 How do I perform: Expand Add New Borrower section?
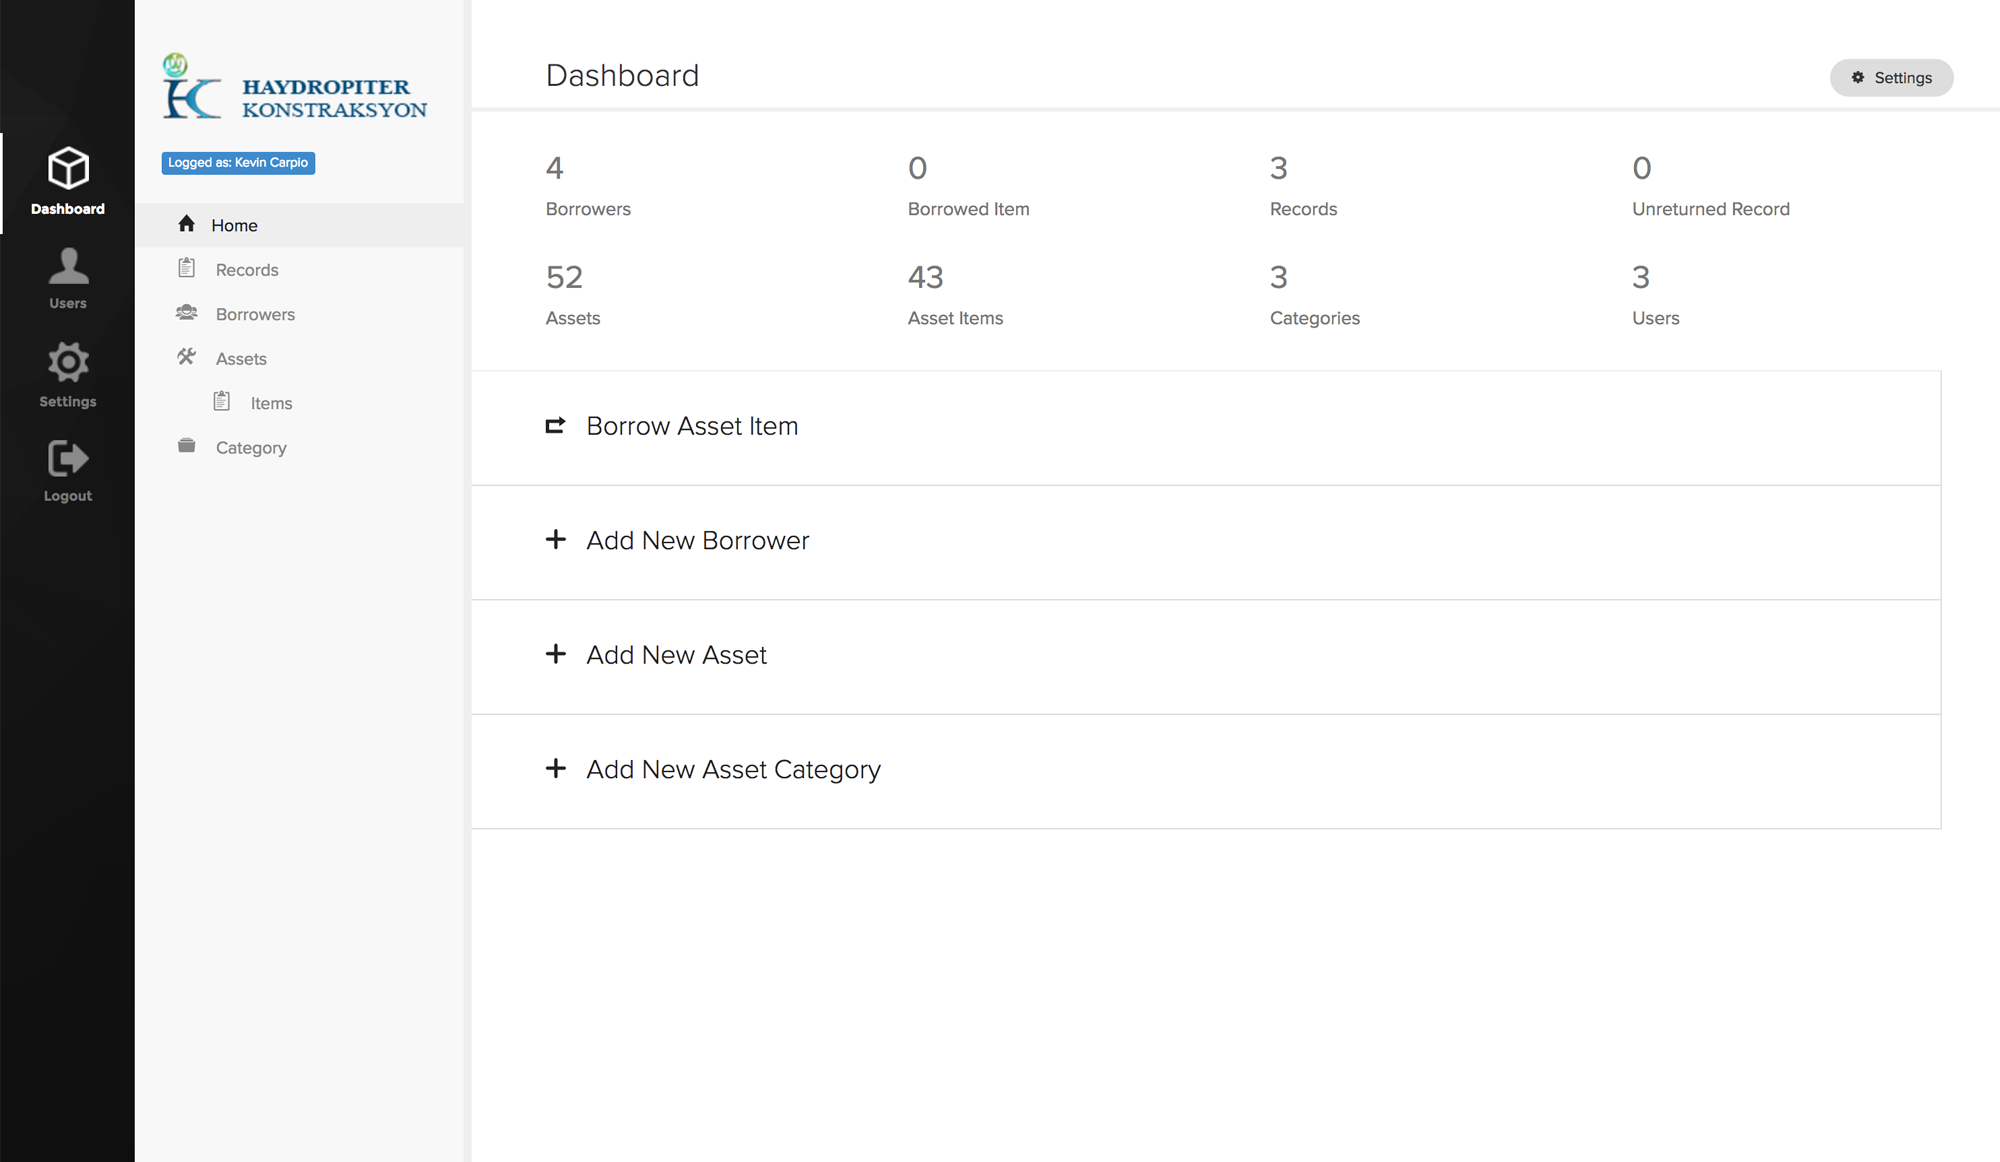697,541
